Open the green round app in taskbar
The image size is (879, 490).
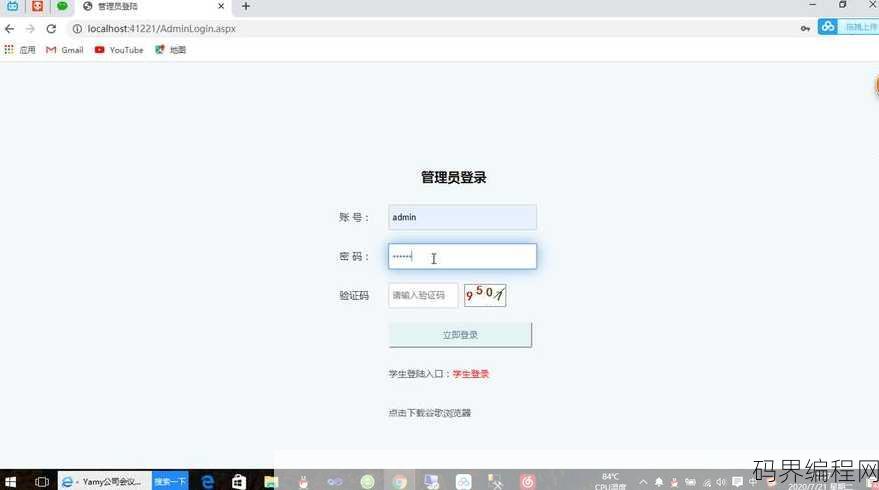tap(367, 482)
